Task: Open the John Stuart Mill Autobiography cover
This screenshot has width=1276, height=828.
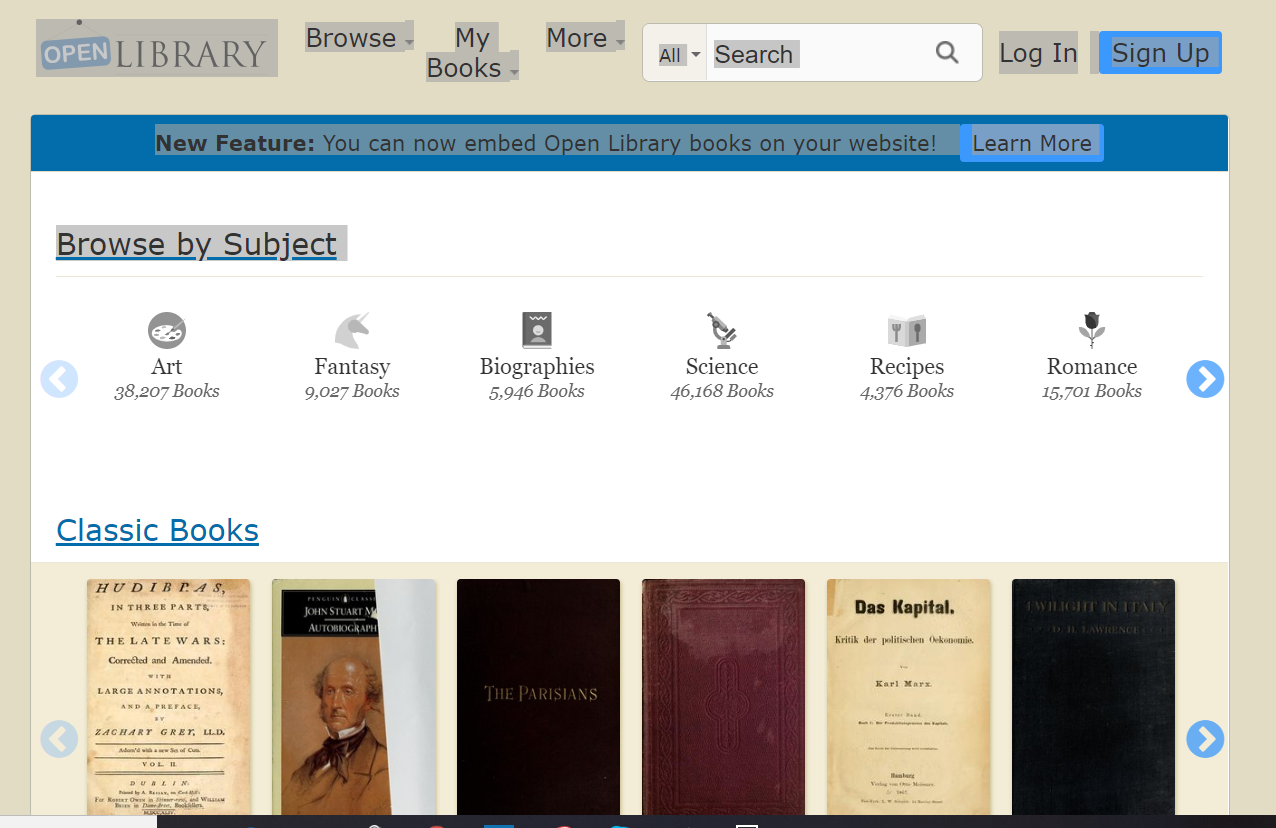Action: pos(354,697)
